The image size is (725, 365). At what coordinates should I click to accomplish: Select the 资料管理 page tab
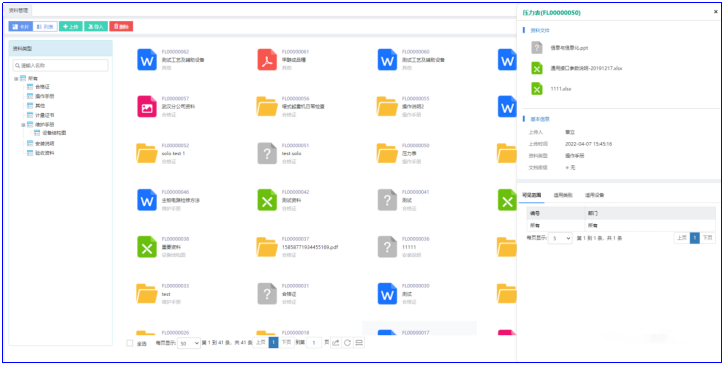[x=18, y=10]
